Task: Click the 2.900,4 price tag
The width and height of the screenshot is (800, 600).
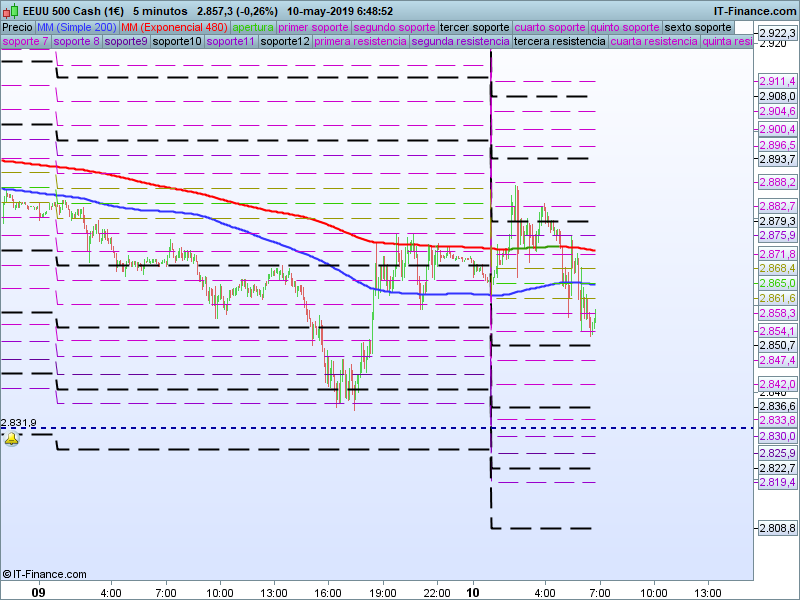Action: [x=777, y=129]
